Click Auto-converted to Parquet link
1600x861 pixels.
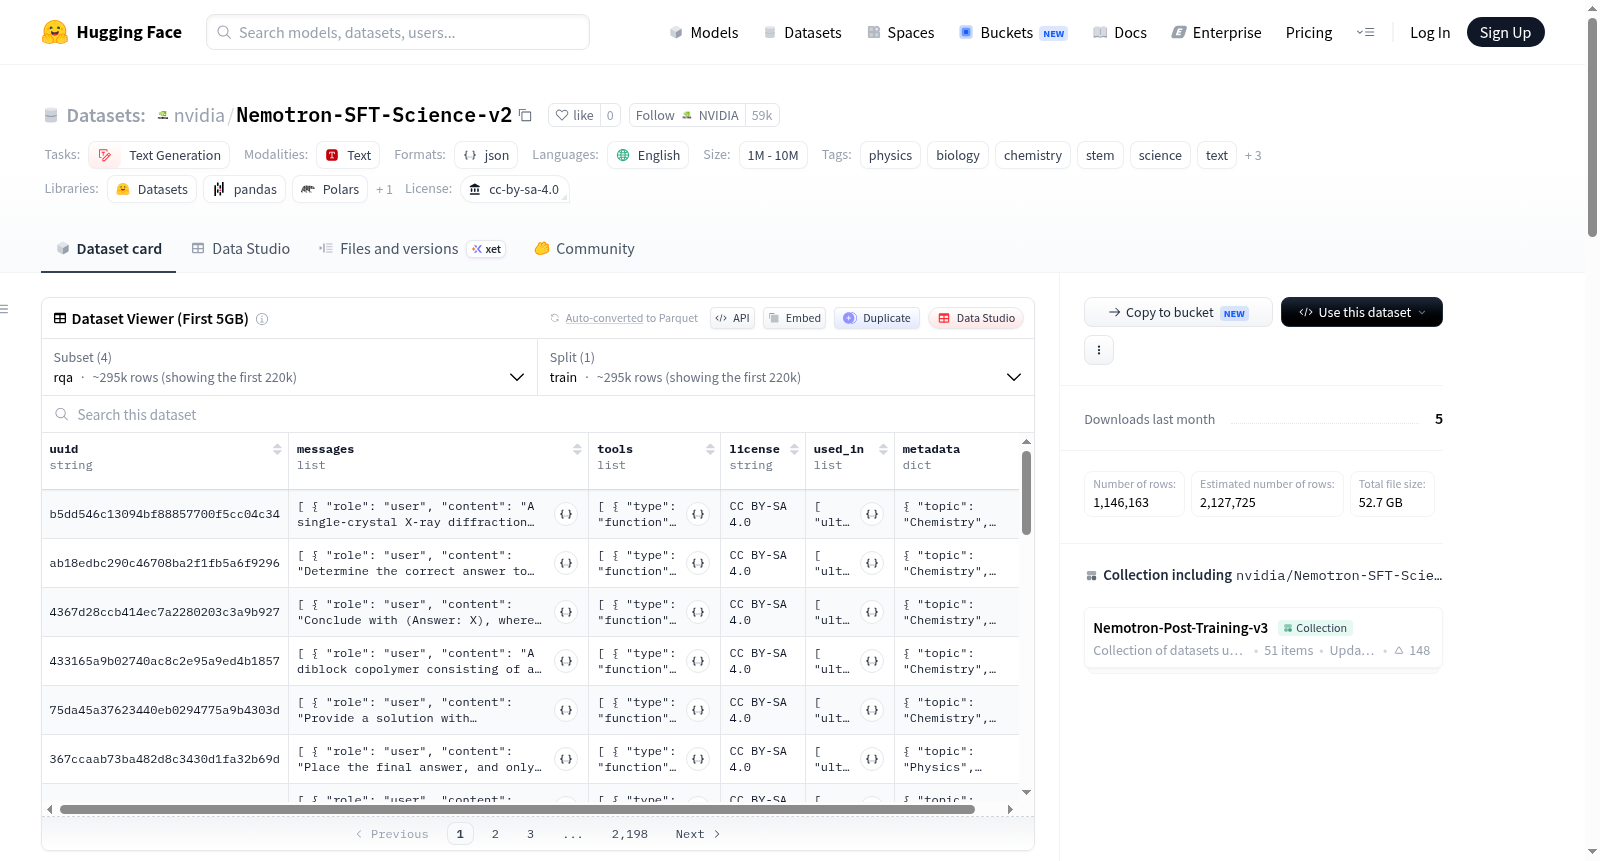[604, 318]
